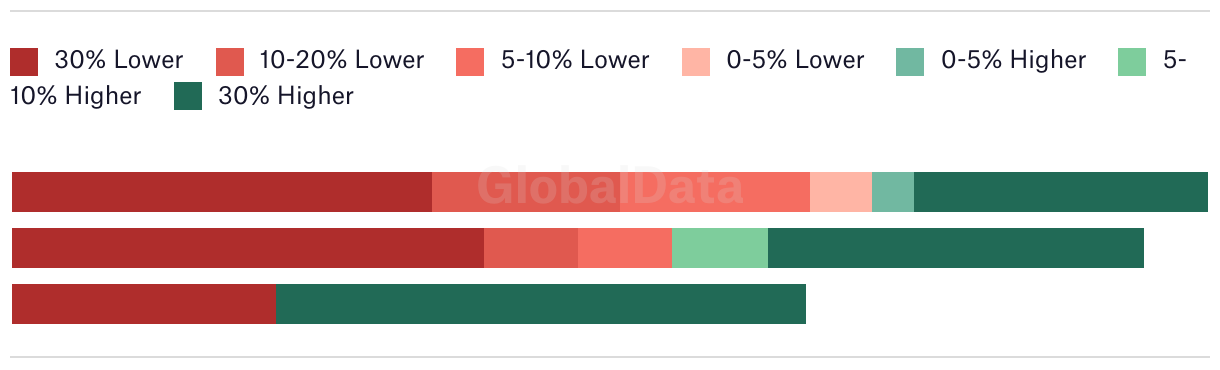Screen dimensions: 1220x370
Task: Click top bar dark red segment
Action: click(x=222, y=192)
